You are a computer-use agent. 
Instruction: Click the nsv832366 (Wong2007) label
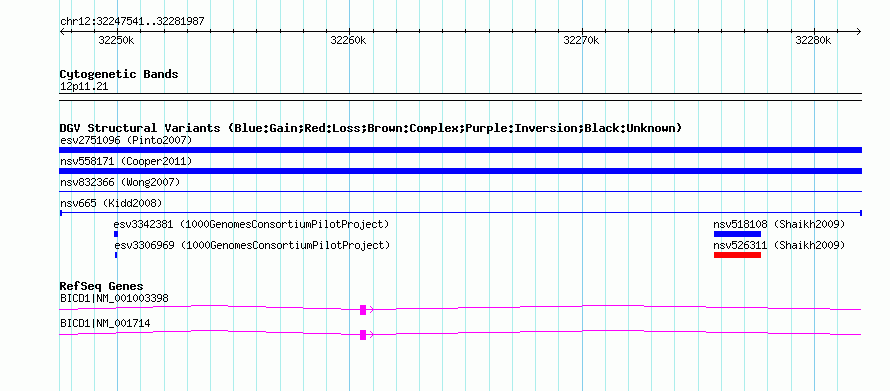pos(120,182)
